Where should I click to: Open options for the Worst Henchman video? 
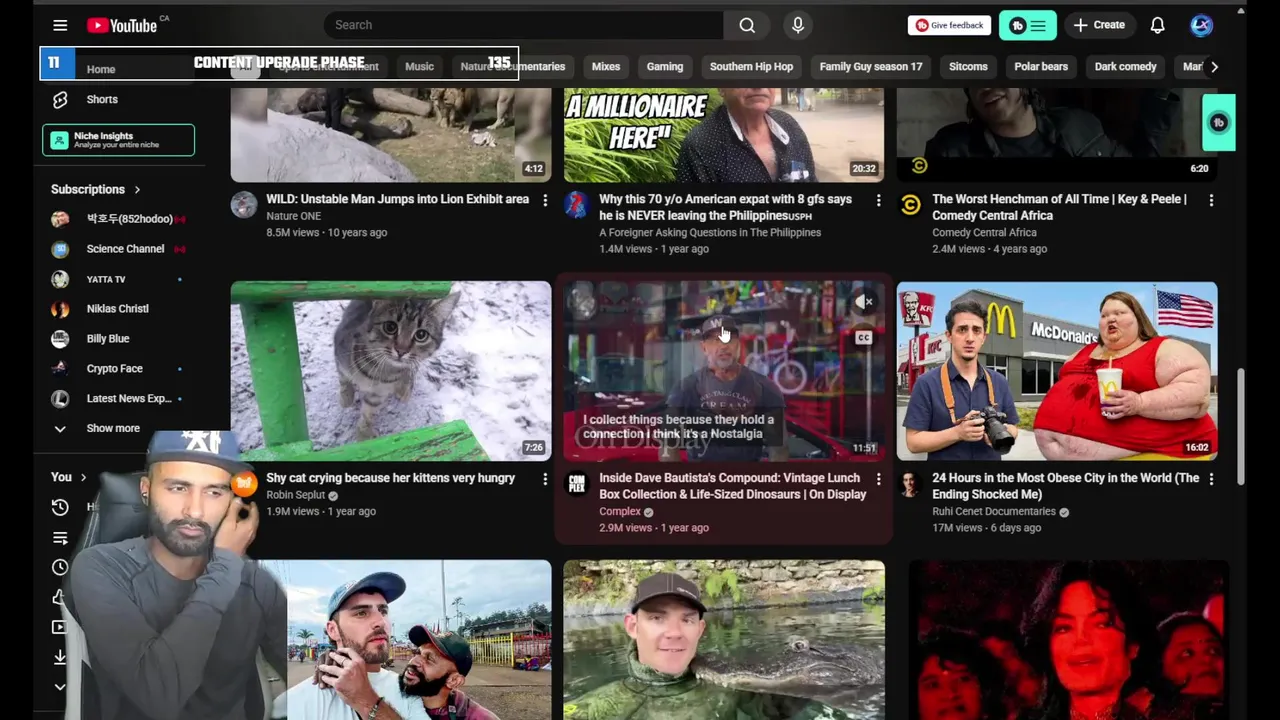(x=1211, y=200)
